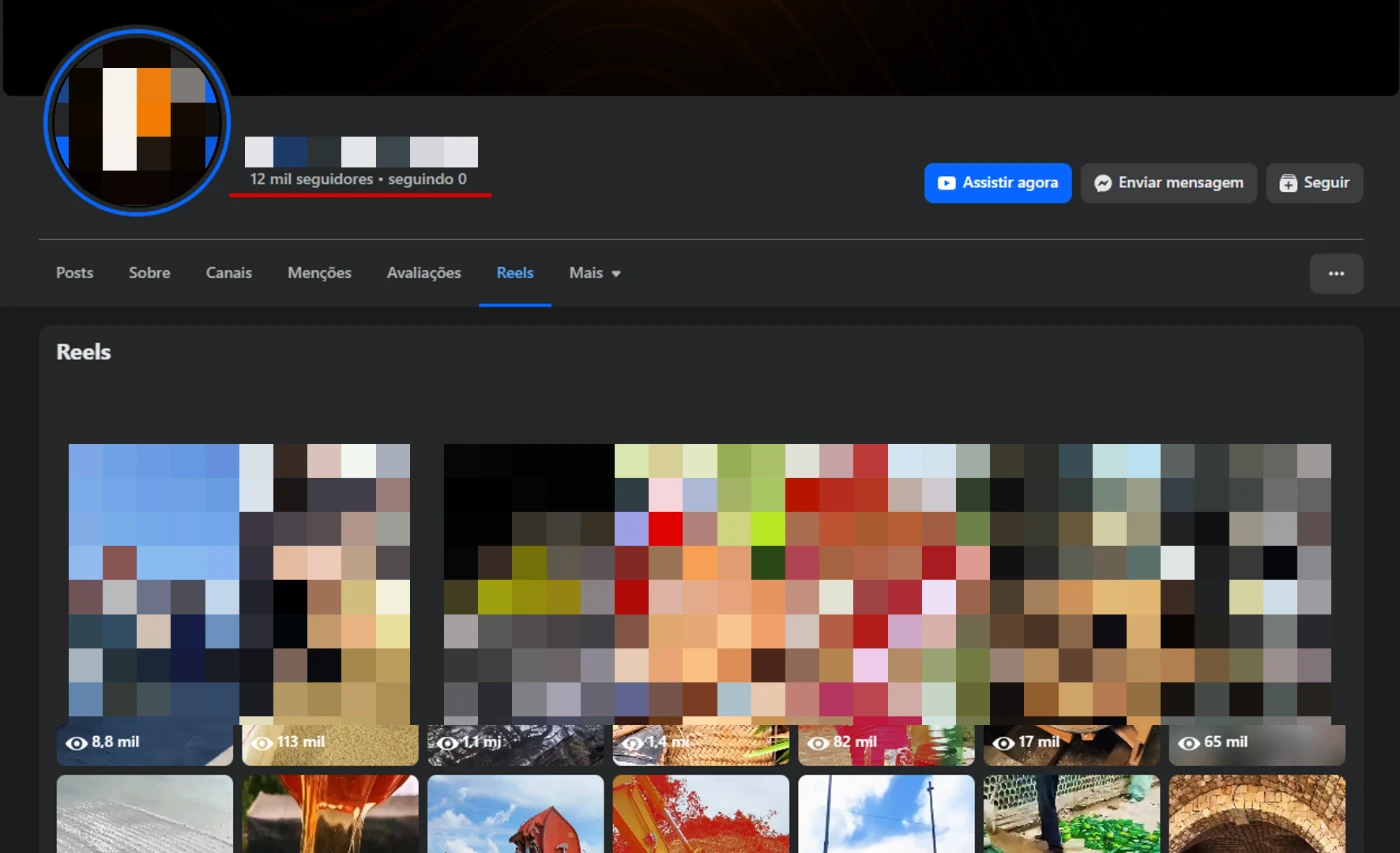Select the Menções tab
This screenshot has width=1400, height=853.
click(x=319, y=273)
